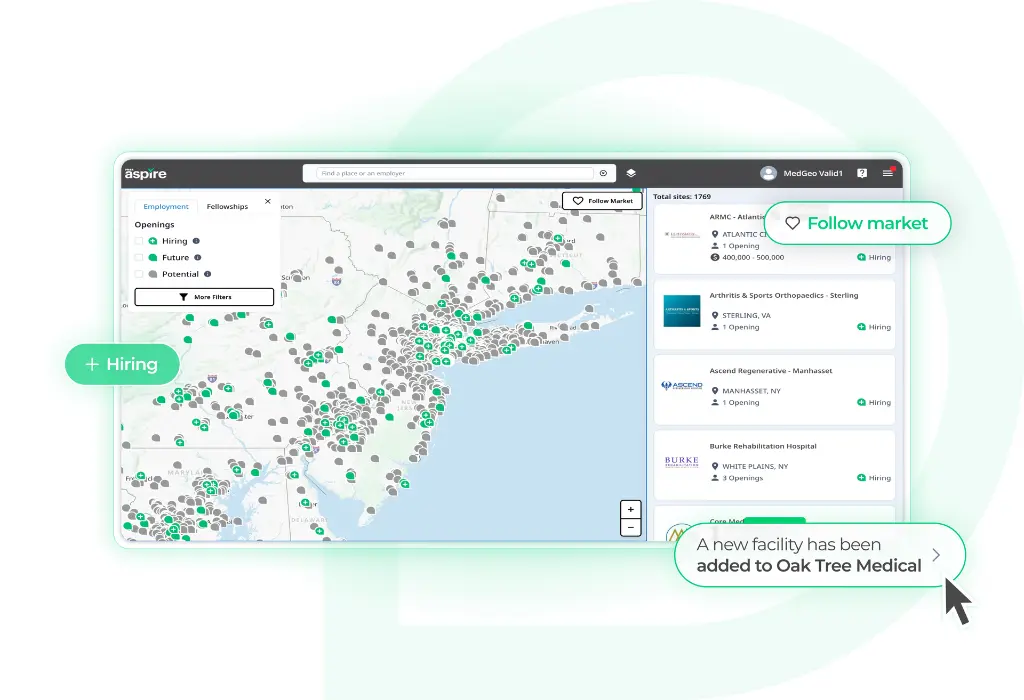Check the Future openings checkbox
Image resolution: width=1024 pixels, height=700 pixels.
point(139,257)
